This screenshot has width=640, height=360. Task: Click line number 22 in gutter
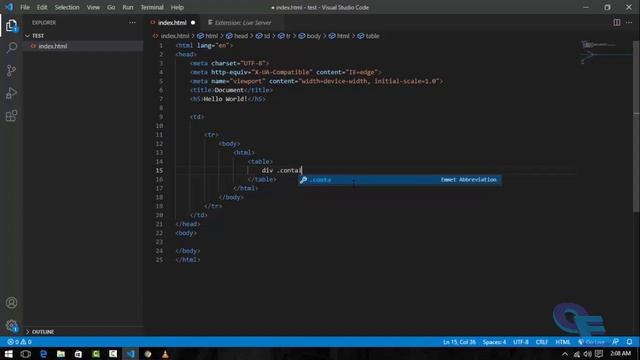[x=159, y=233]
